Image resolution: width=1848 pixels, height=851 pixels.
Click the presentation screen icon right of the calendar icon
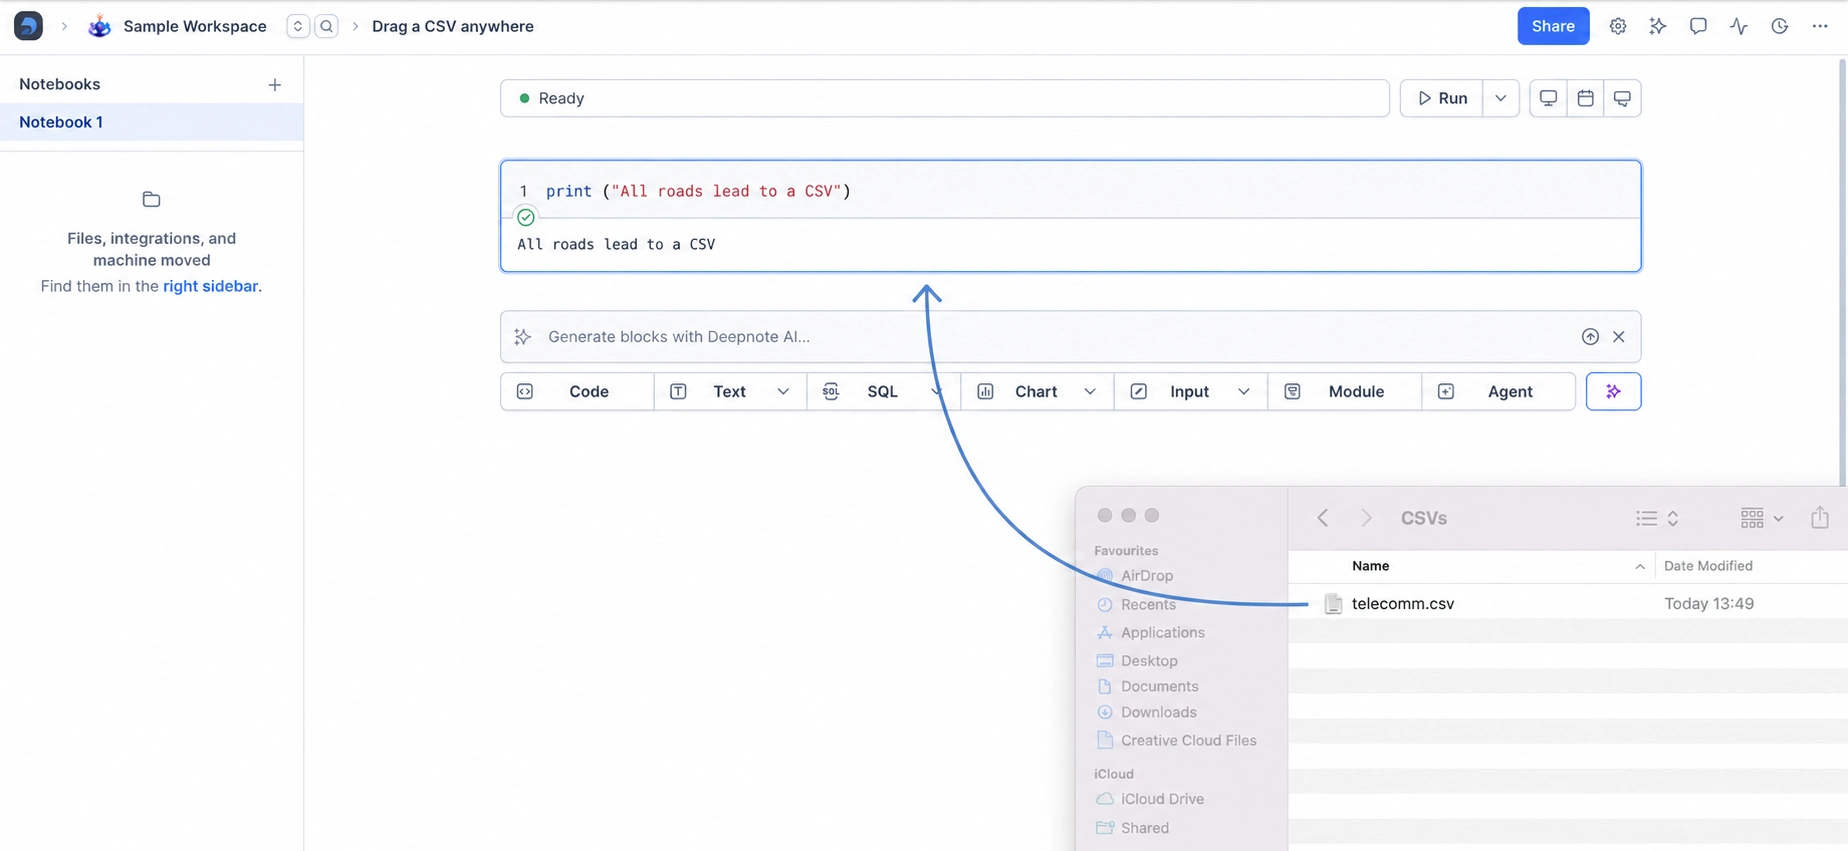pyautogui.click(x=1622, y=98)
